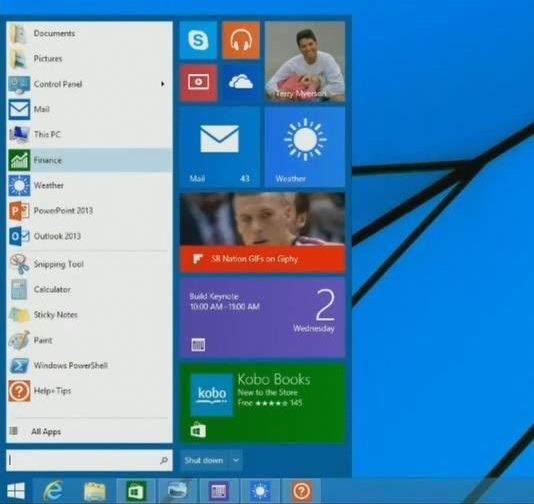Click the "Outlook 2013" label
The image size is (534, 504).
[57, 236]
